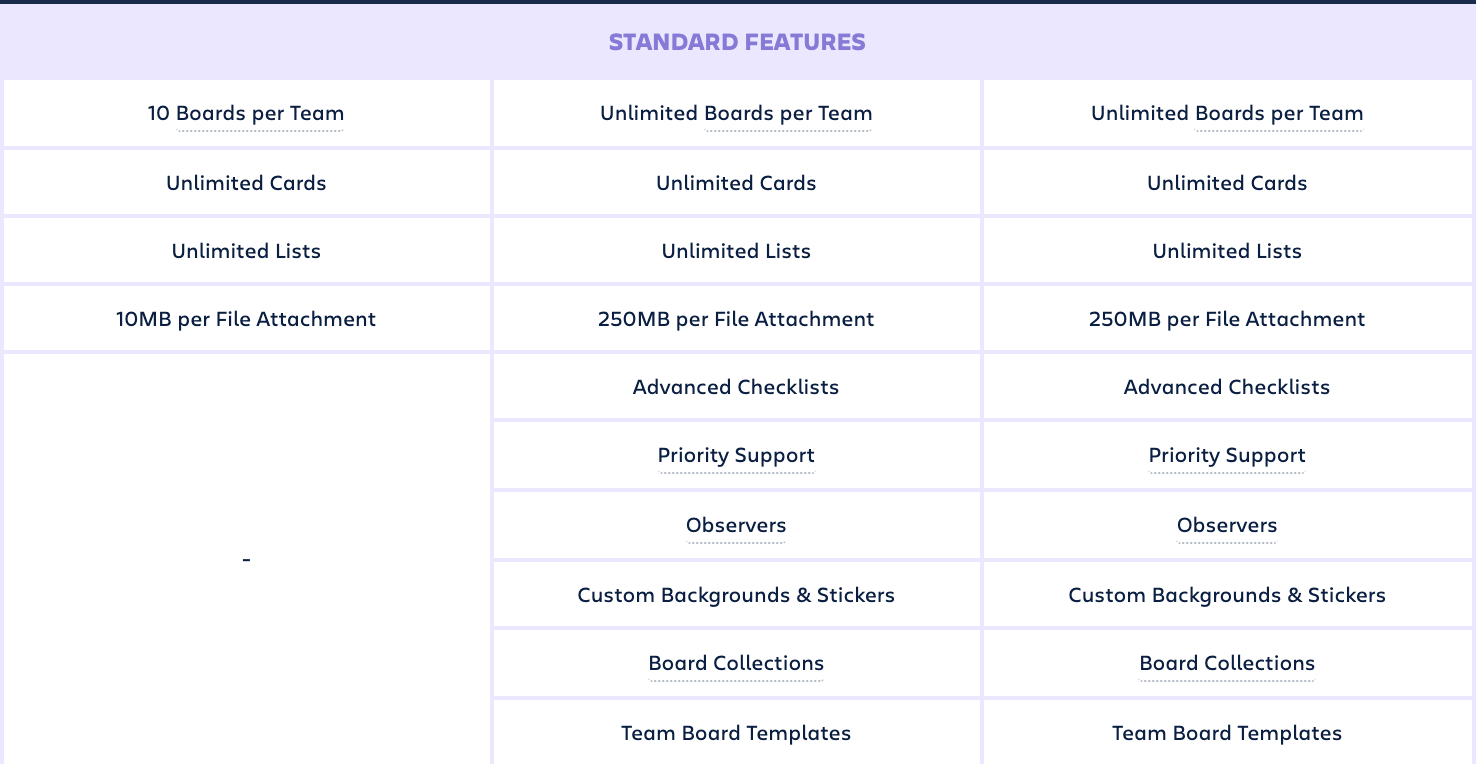Click '10MB per File Attachment' cell
This screenshot has width=1476, height=764.
[246, 319]
